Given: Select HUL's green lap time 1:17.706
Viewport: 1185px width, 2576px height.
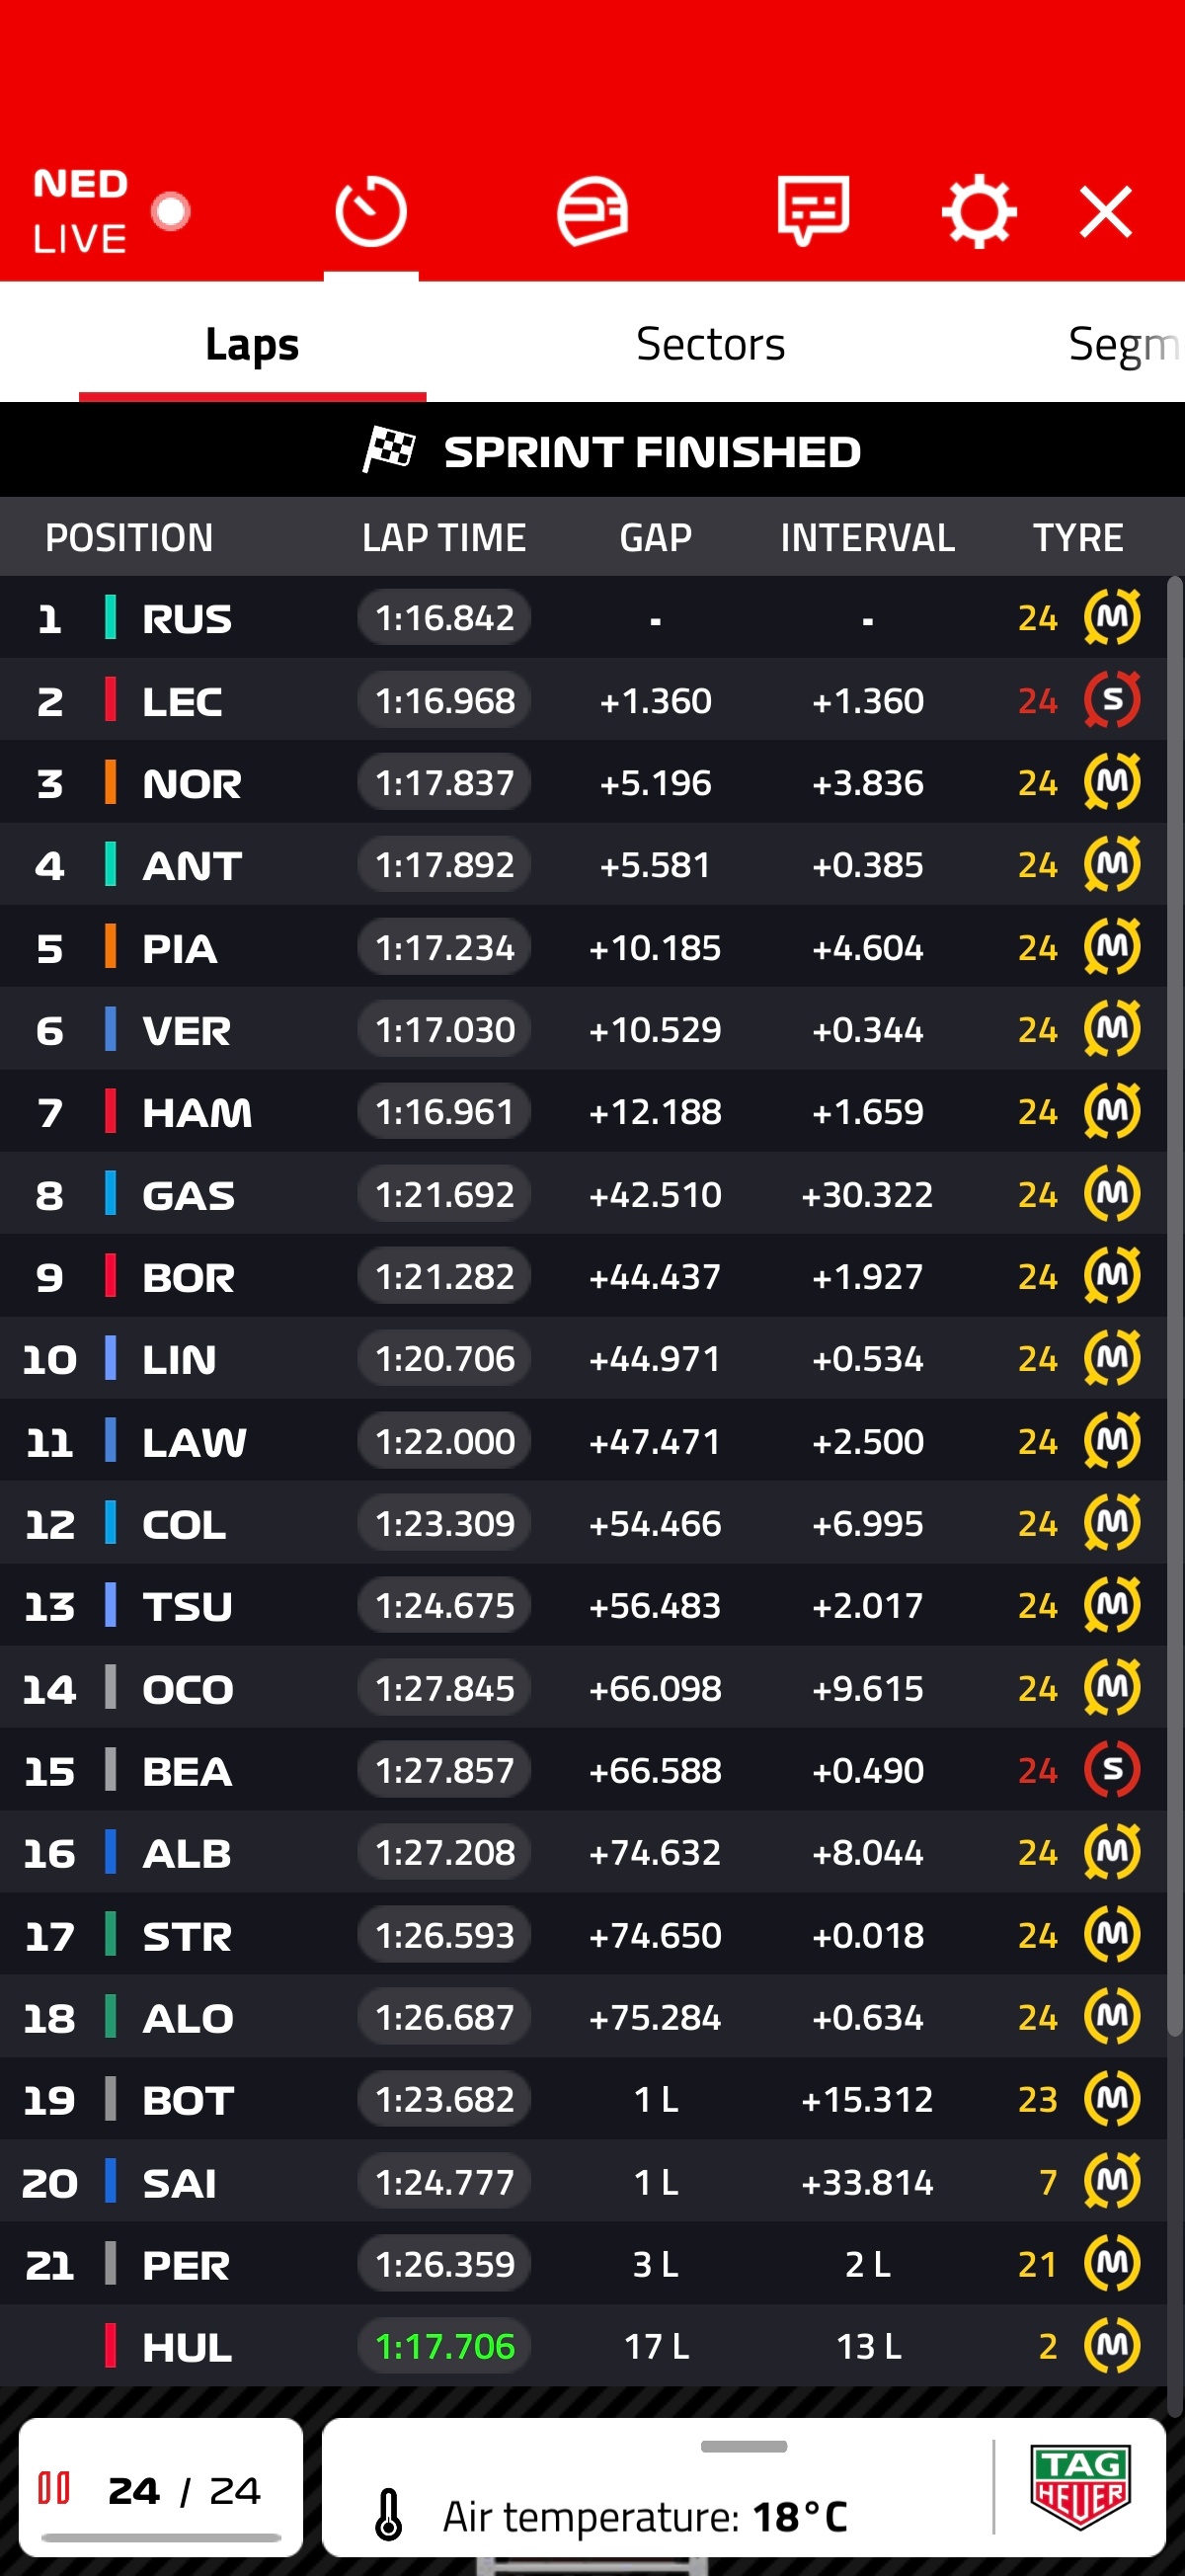Looking at the screenshot, I should [445, 2346].
